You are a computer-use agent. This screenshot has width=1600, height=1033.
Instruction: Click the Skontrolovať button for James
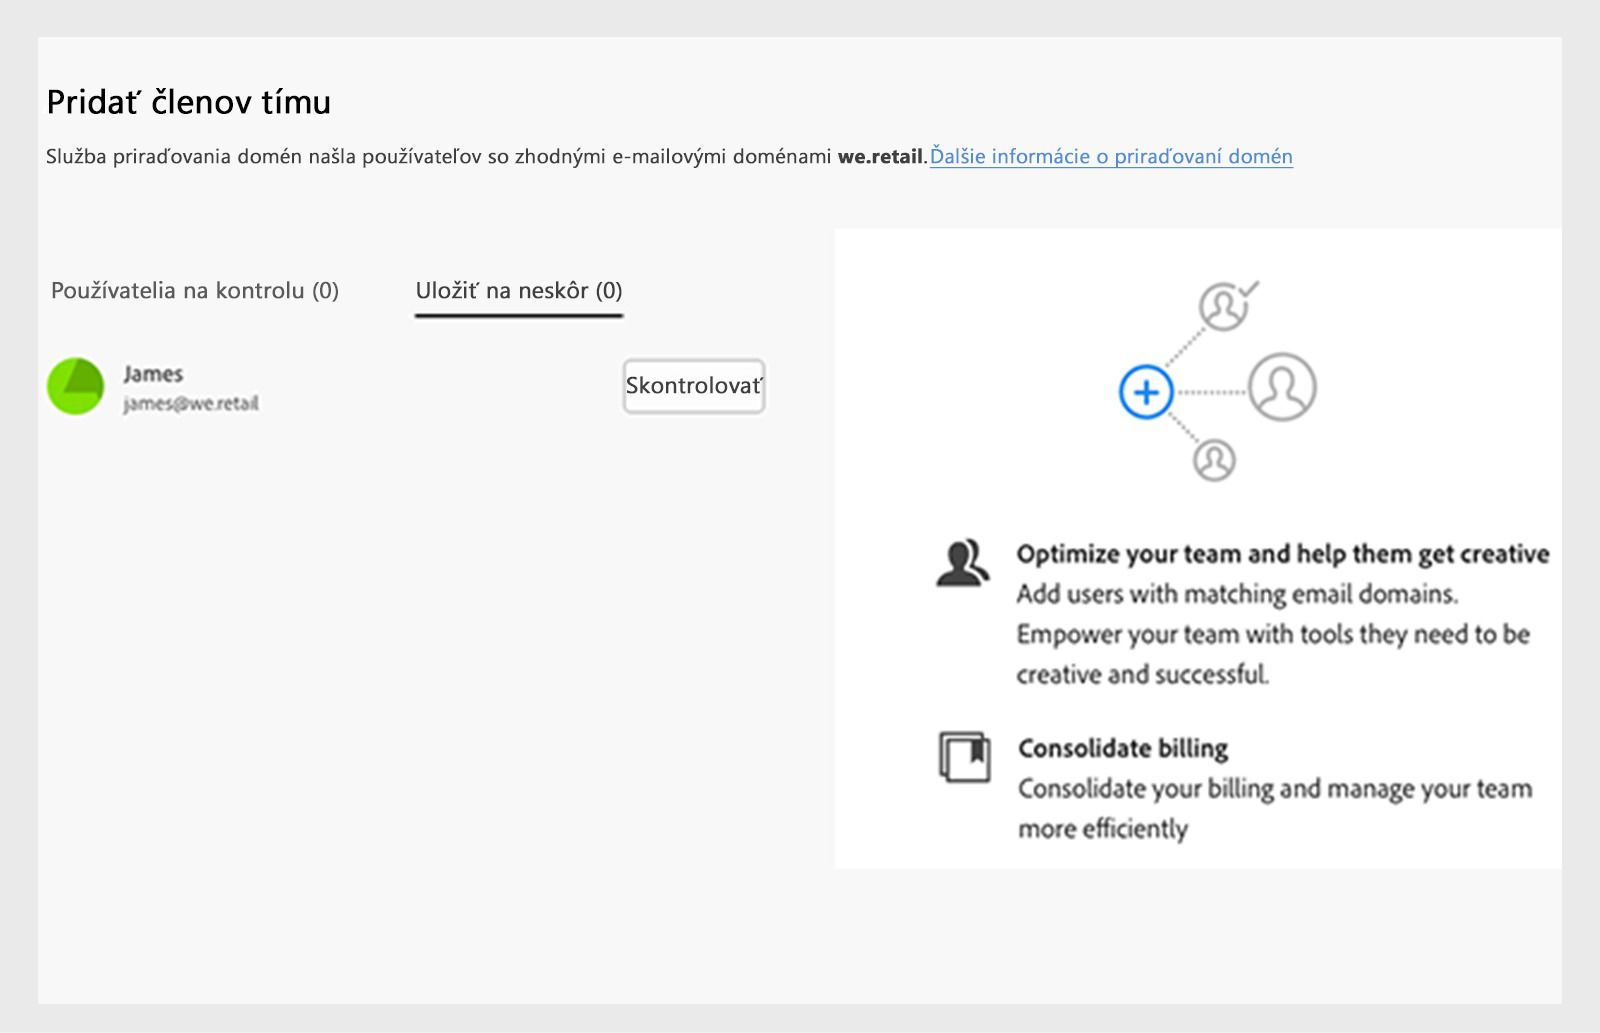694,386
